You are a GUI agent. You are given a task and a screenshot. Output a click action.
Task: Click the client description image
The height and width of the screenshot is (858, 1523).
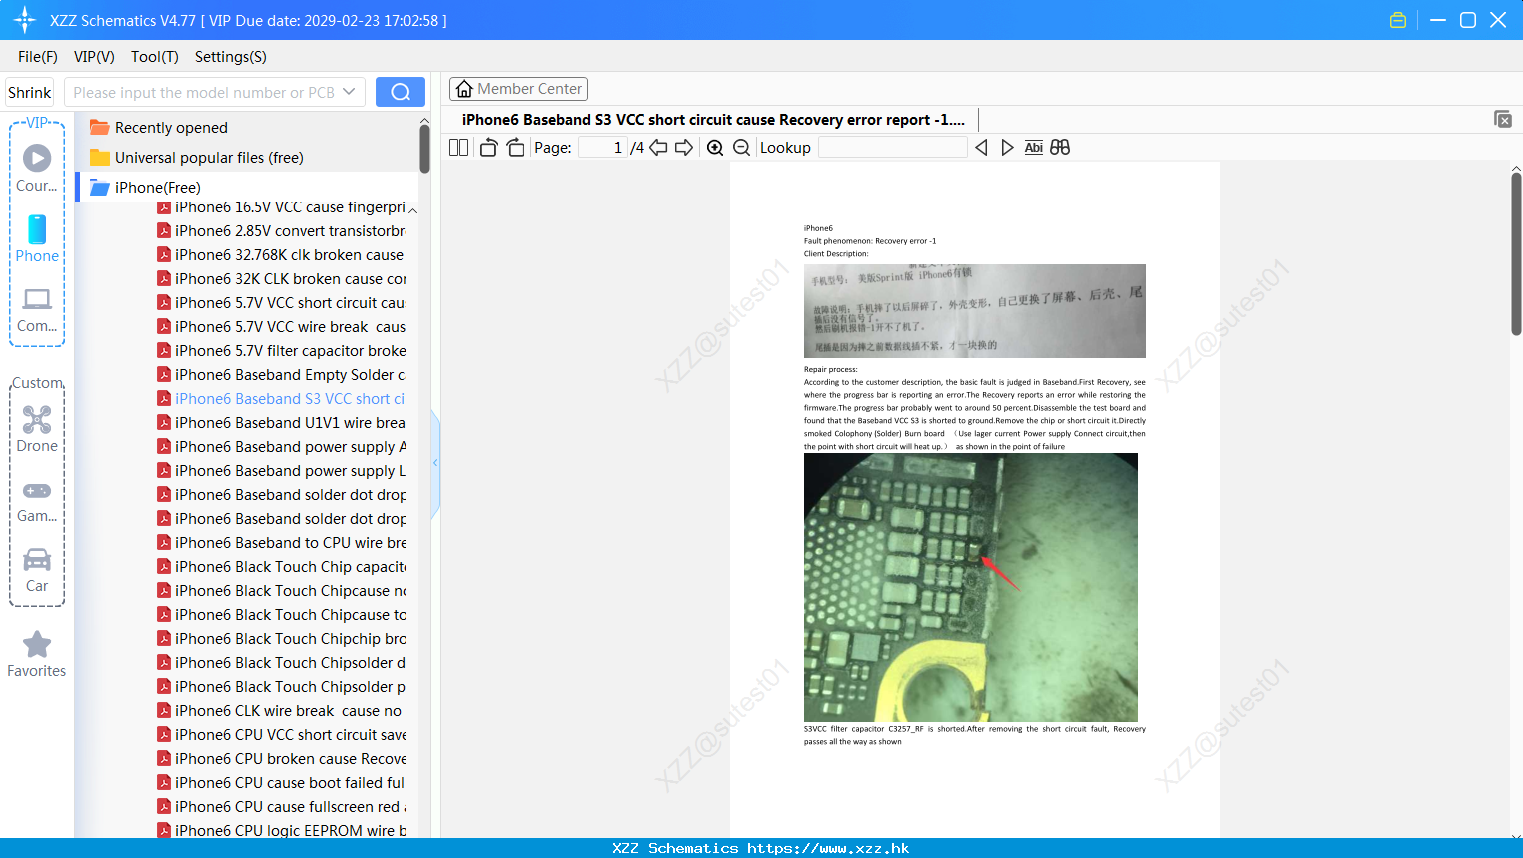pyautogui.click(x=975, y=311)
